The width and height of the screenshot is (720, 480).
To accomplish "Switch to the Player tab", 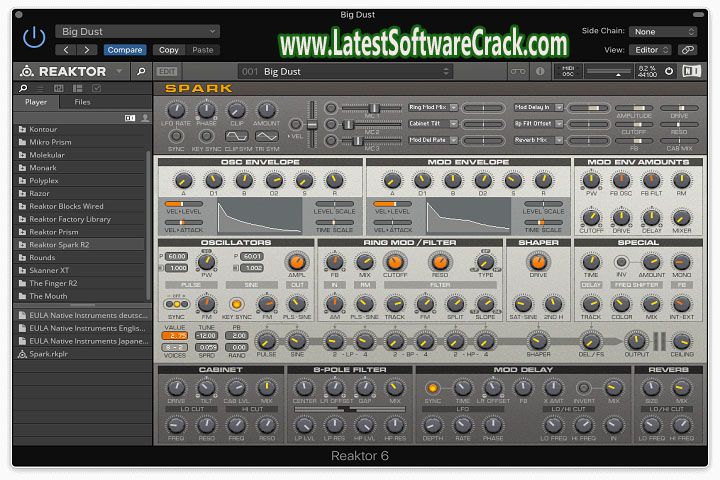I will pyautogui.click(x=36, y=102).
